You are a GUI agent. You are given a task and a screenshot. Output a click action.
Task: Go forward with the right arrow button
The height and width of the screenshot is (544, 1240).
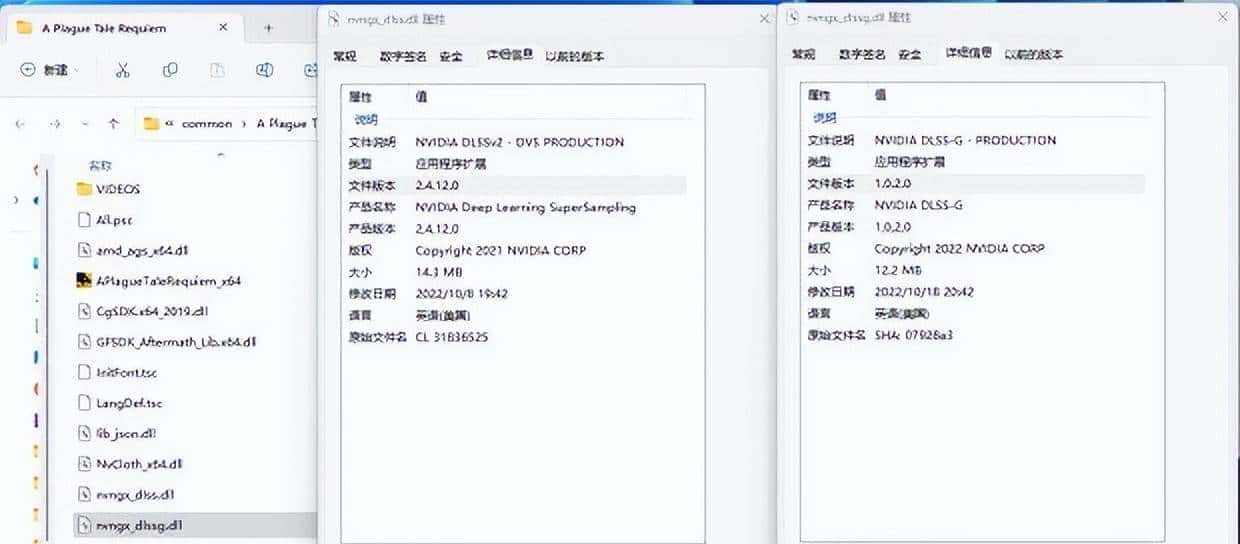[x=55, y=124]
